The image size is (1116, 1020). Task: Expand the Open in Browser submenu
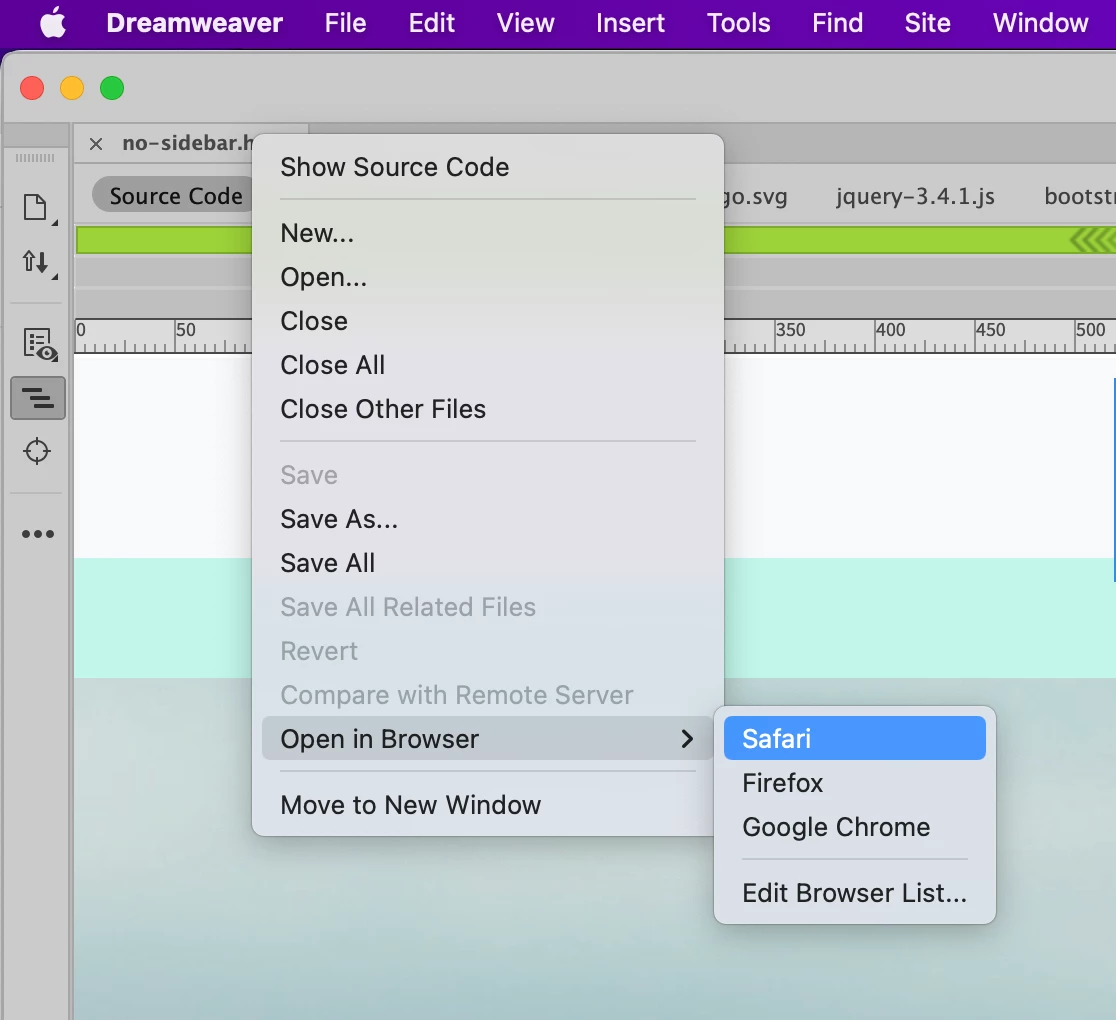[x=488, y=739]
